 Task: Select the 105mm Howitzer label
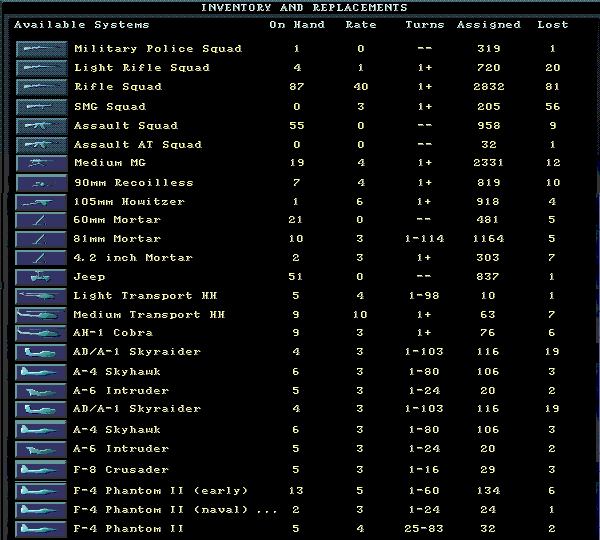129,202
